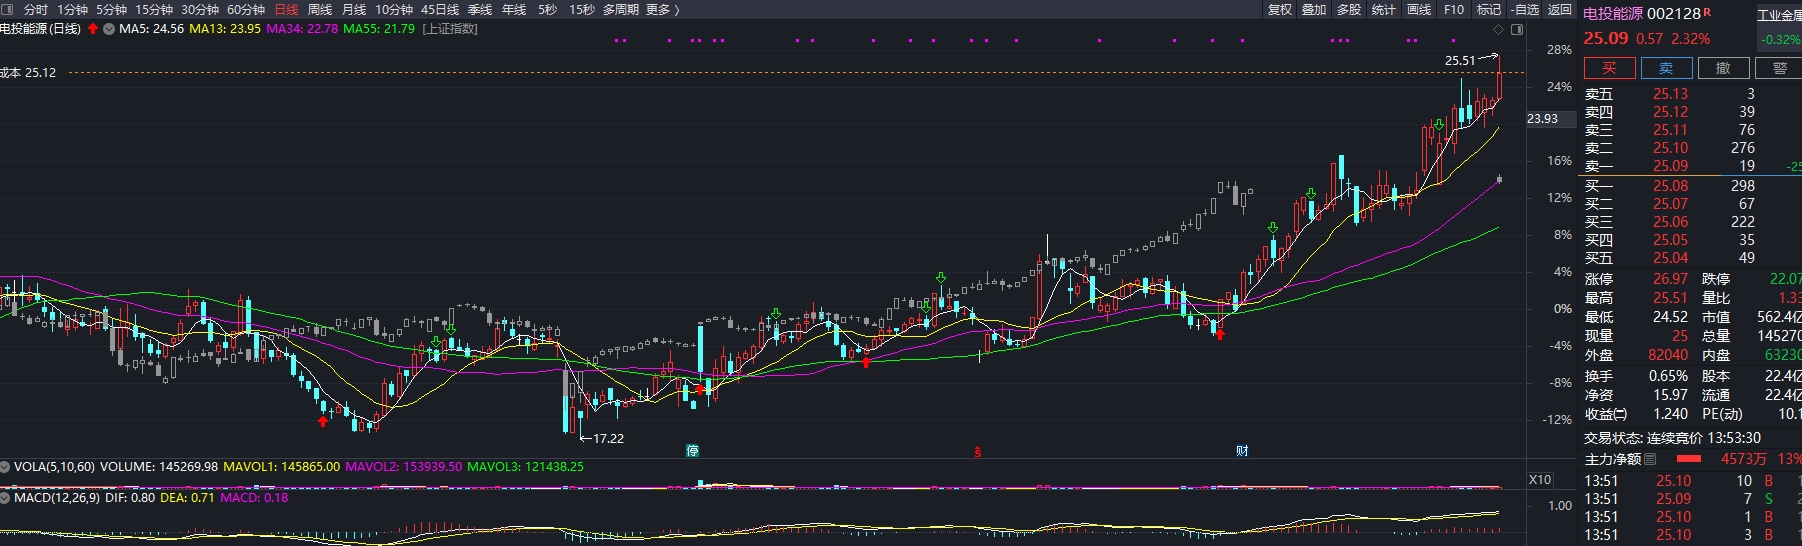Expand the VOLA indicator dropdown arrow
This screenshot has width=1802, height=546.
(x=6, y=467)
